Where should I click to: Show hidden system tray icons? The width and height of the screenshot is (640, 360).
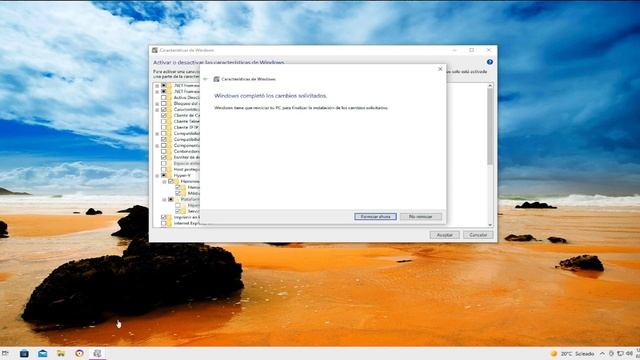(603, 353)
